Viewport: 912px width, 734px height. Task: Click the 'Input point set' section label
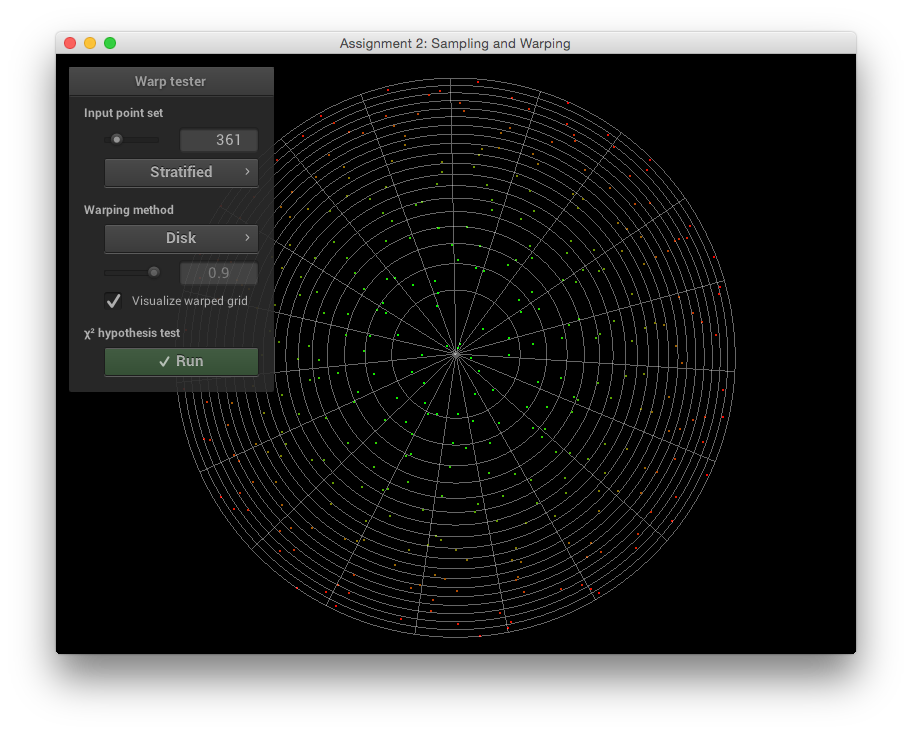(124, 113)
